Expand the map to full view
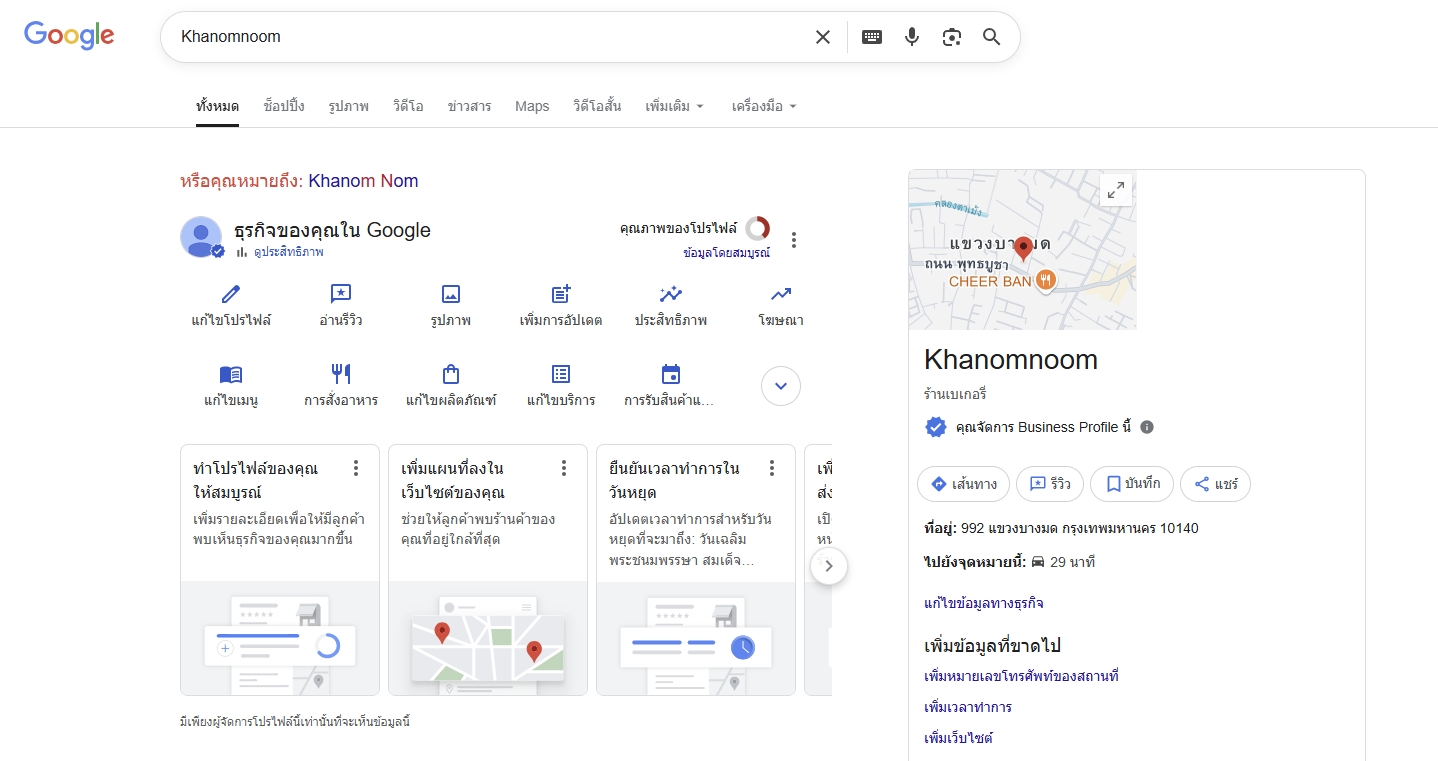 tap(1115, 189)
